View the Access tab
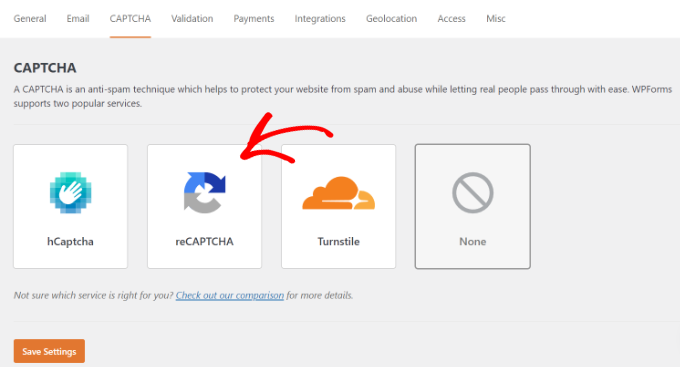This screenshot has height=367, width=680. coord(451,19)
